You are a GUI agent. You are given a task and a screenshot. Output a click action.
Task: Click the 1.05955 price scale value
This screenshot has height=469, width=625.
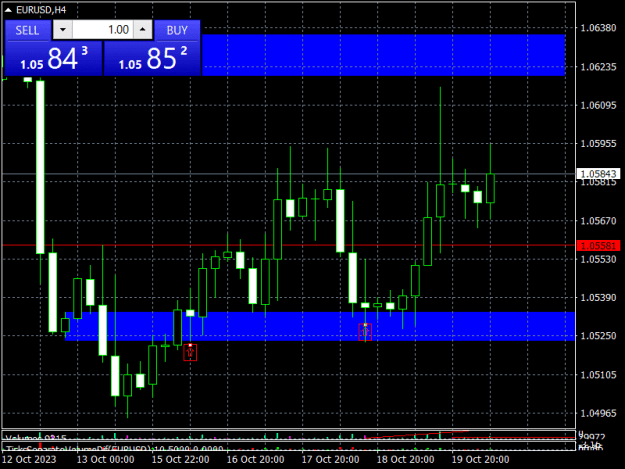(x=598, y=143)
